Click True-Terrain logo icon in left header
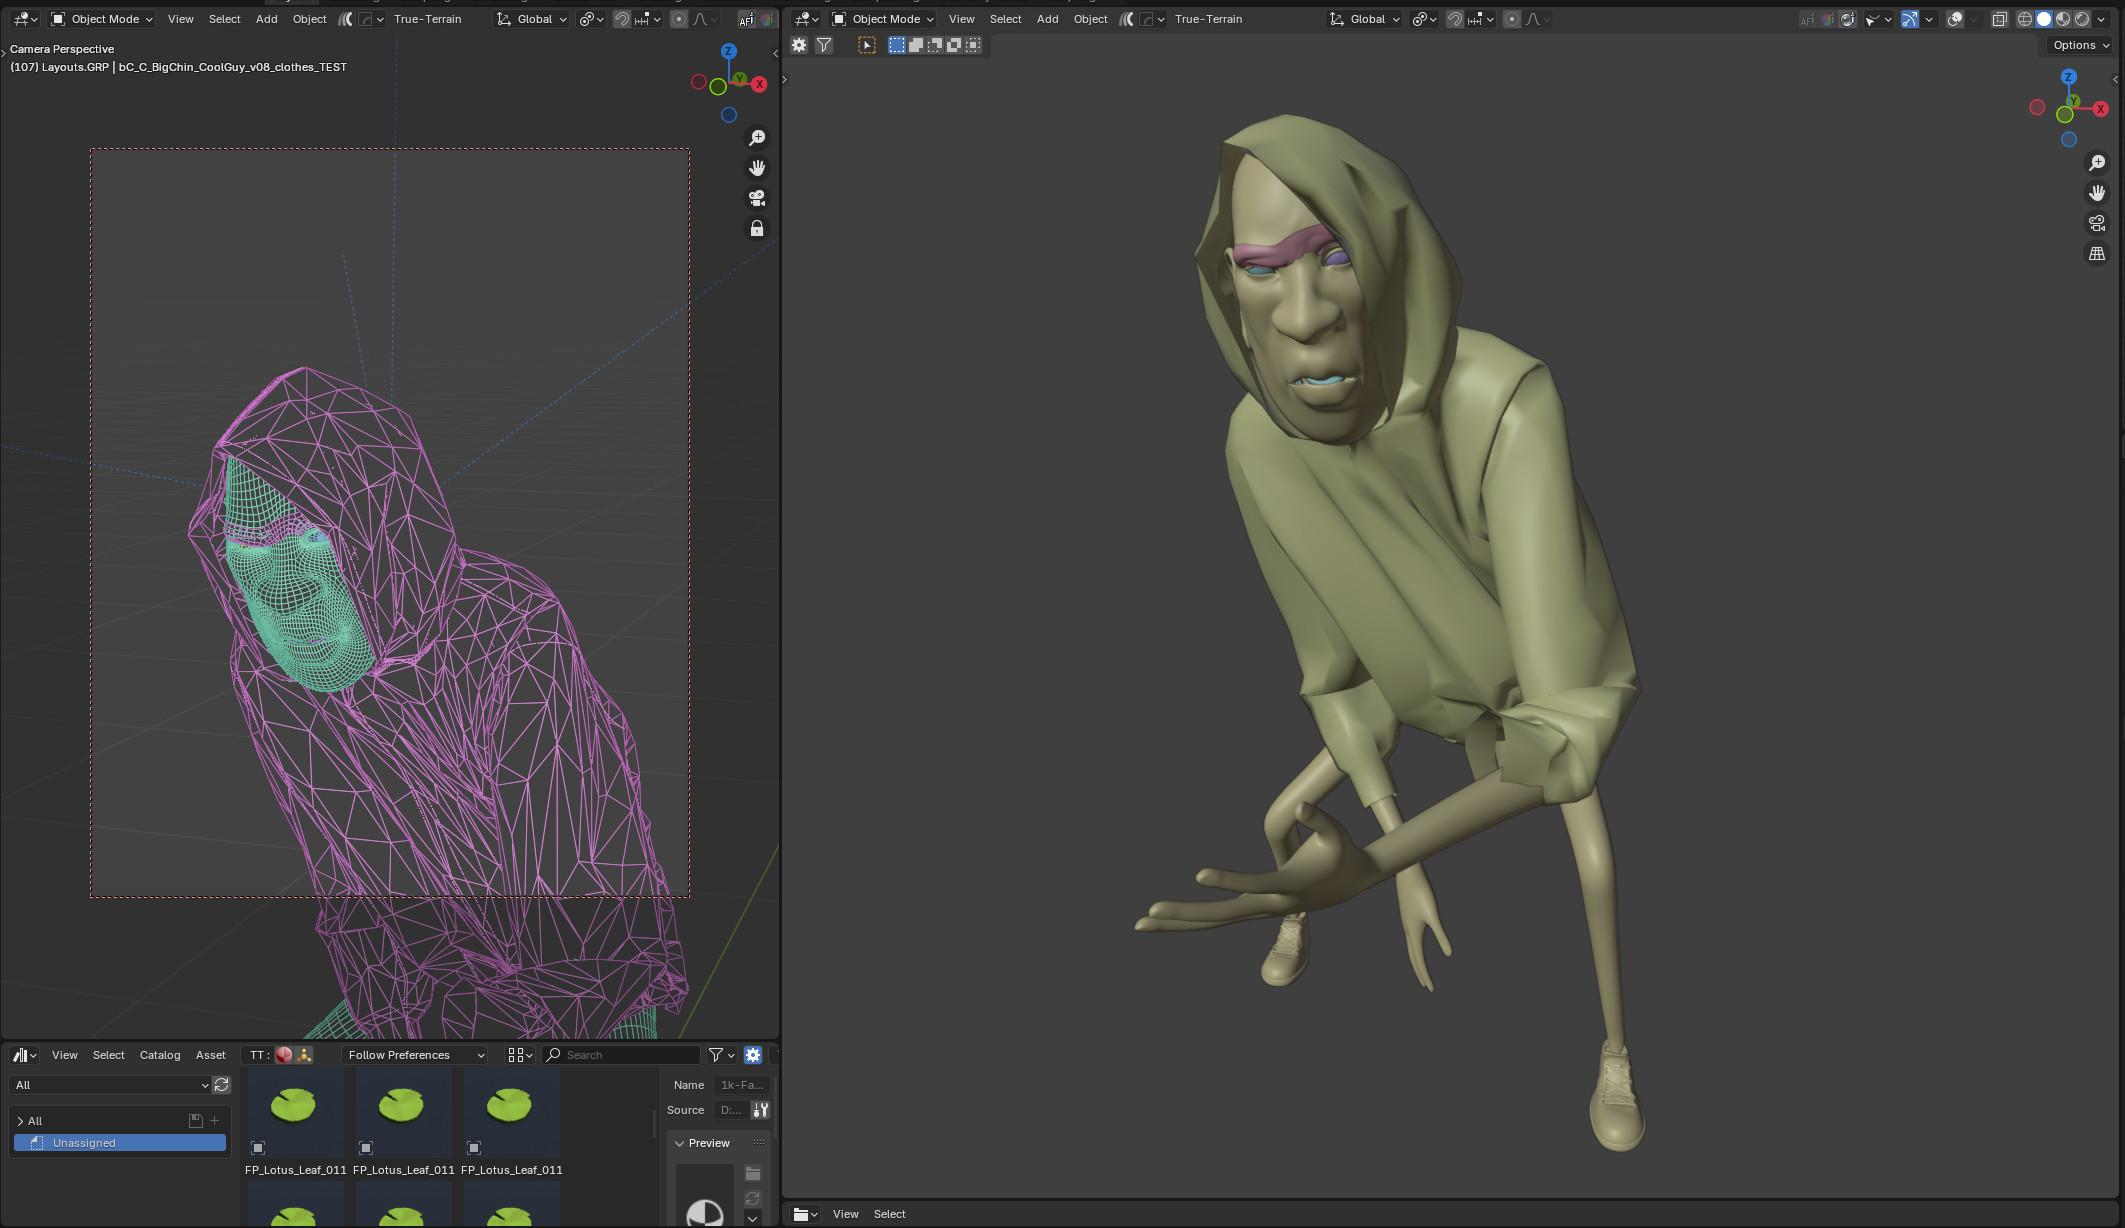The image size is (2125, 1228). point(345,19)
